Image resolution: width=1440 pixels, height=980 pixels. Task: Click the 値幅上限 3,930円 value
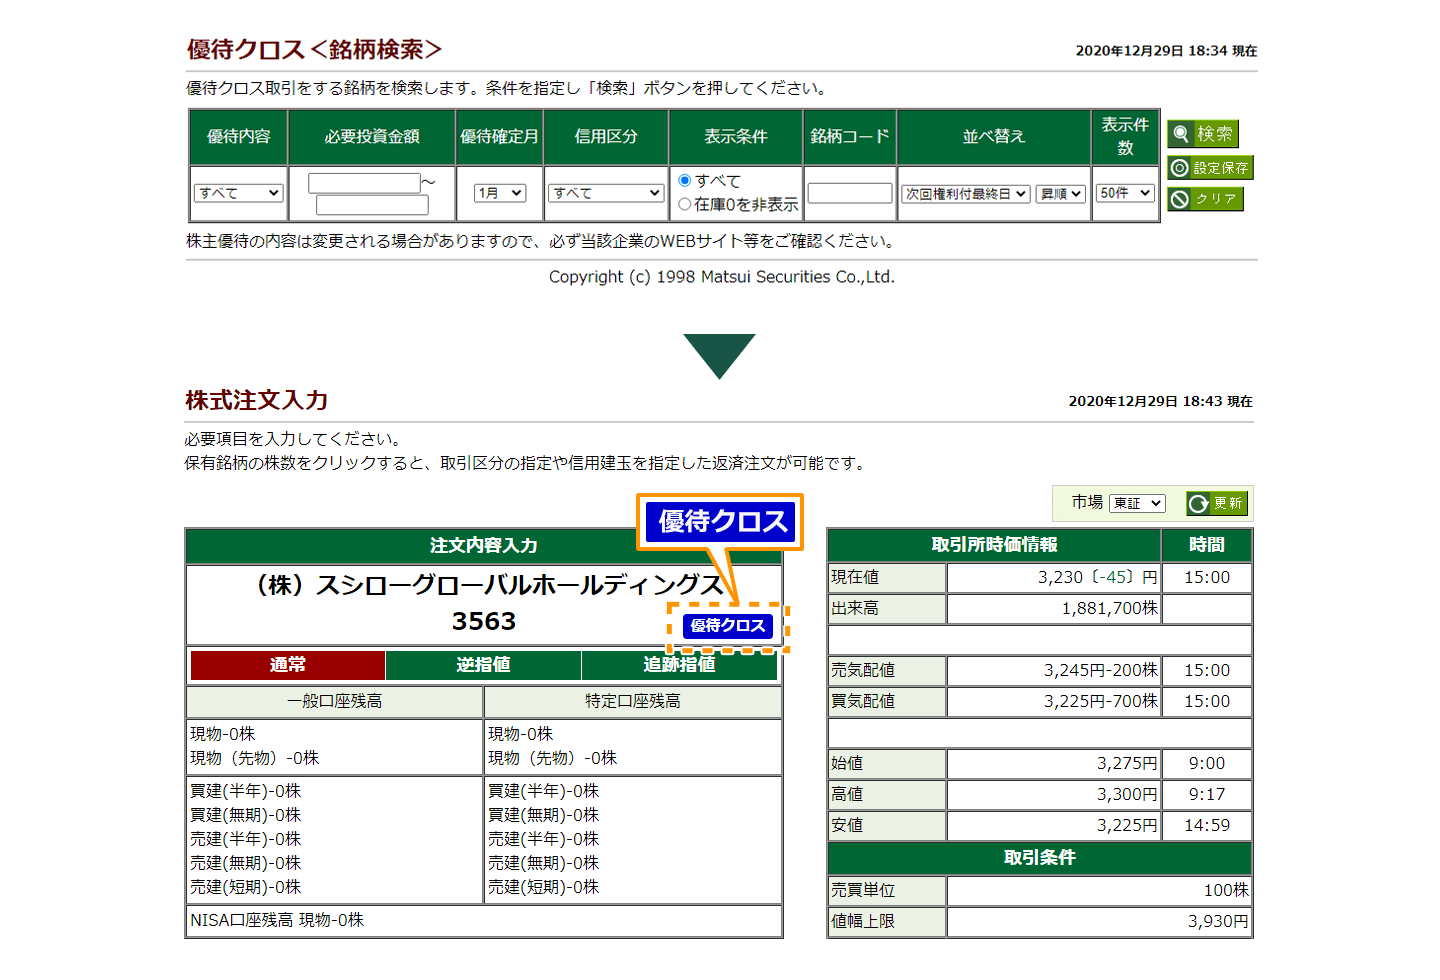click(1218, 921)
